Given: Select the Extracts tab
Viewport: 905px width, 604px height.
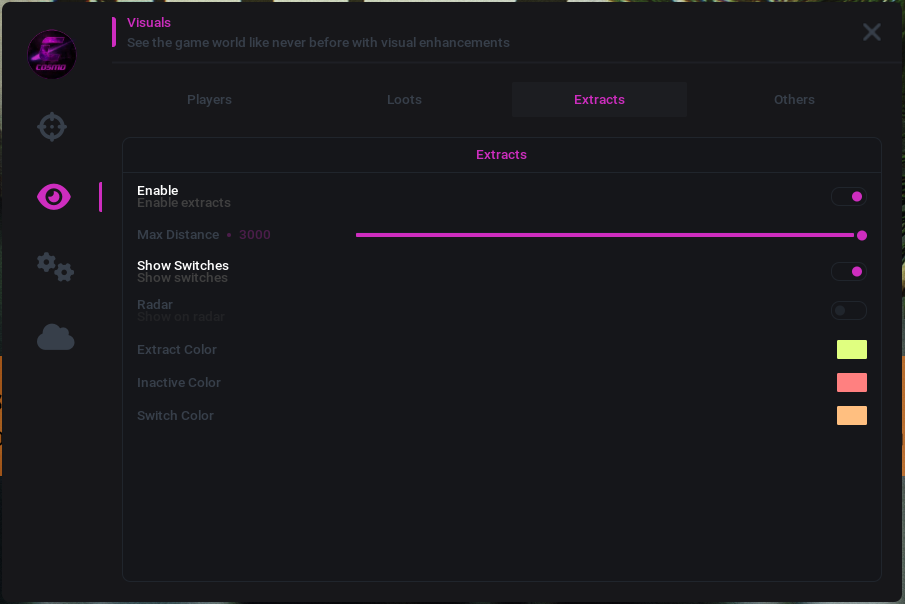Looking at the screenshot, I should pyautogui.click(x=599, y=100).
